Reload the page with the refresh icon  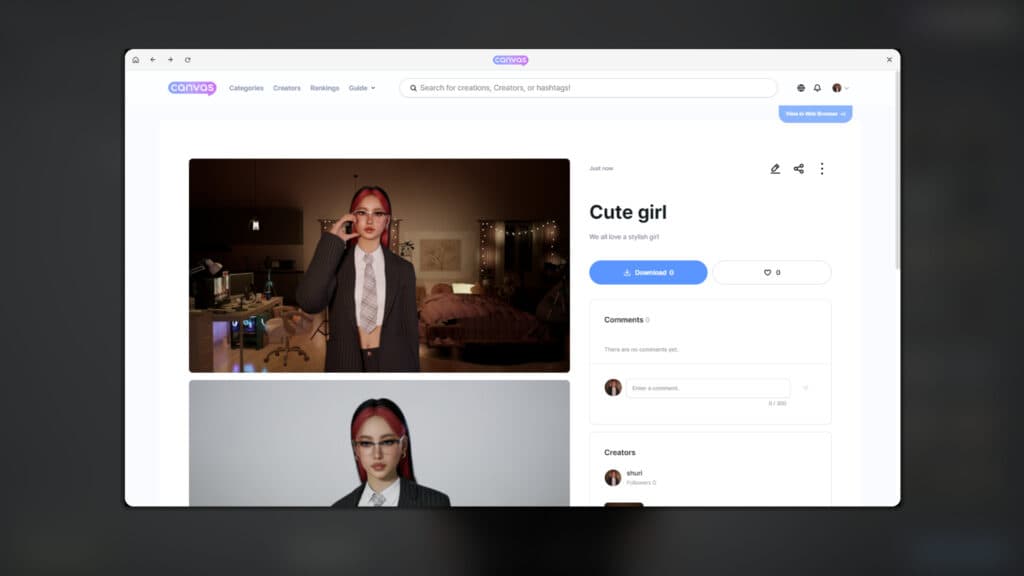pos(187,60)
